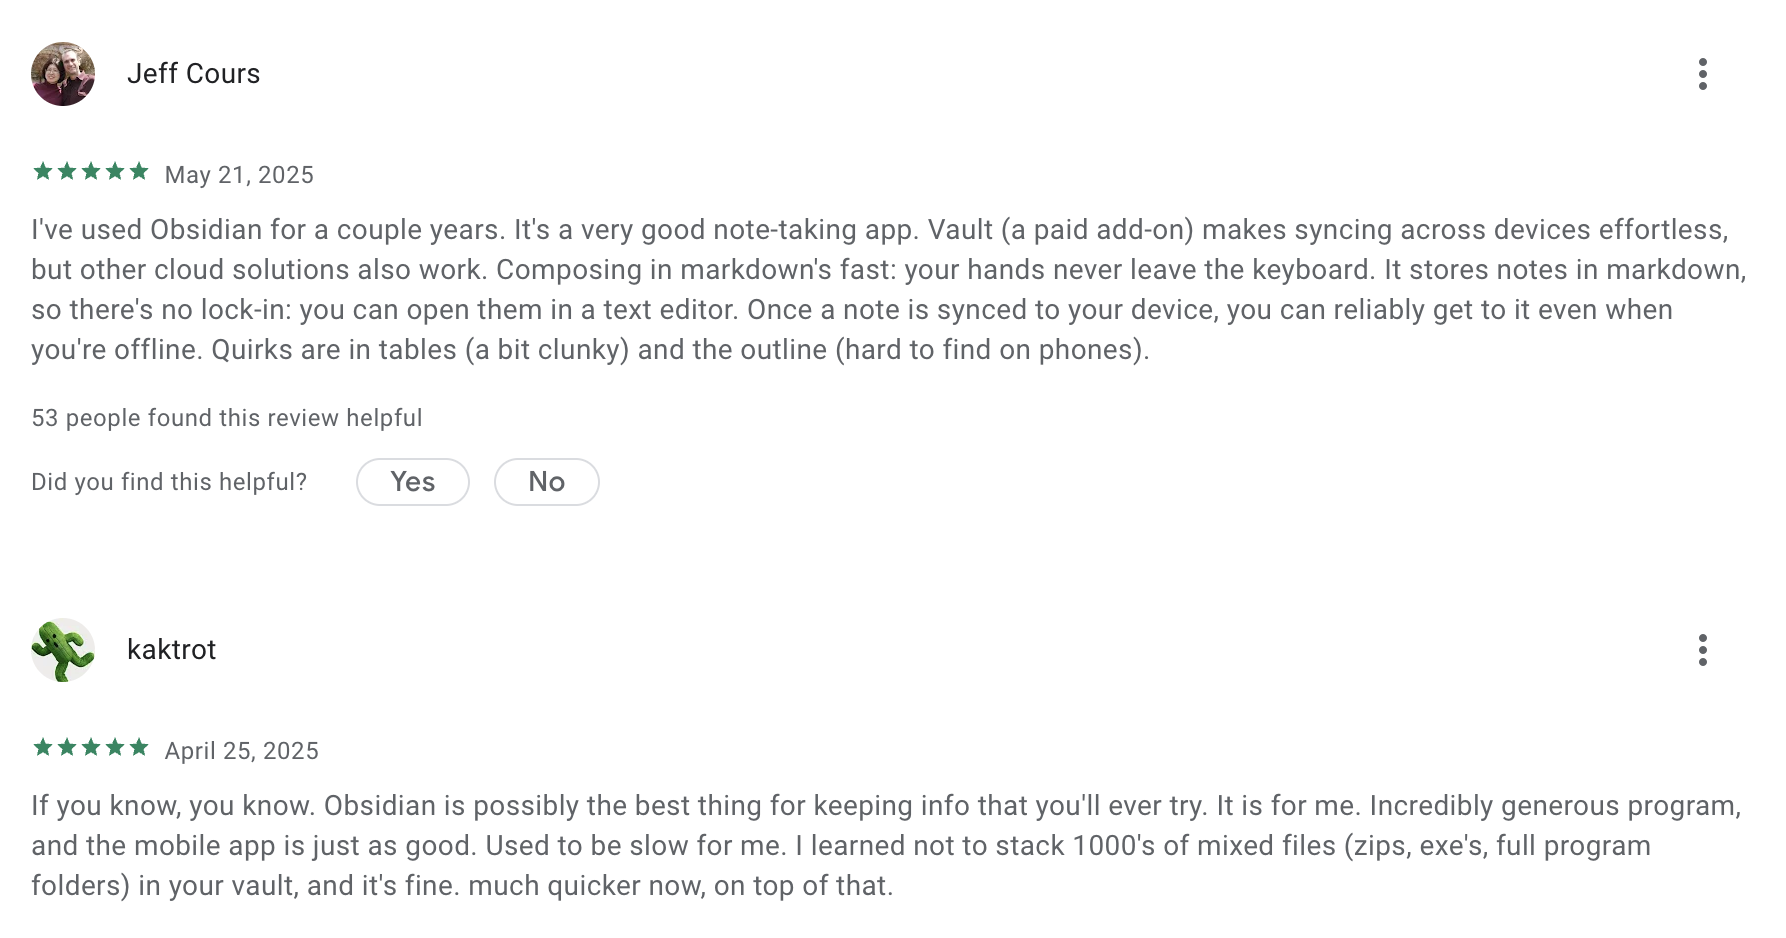This screenshot has height=938, width=1786.
Task: Click the middle star of Jeff Cours' rating
Action: tap(90, 171)
